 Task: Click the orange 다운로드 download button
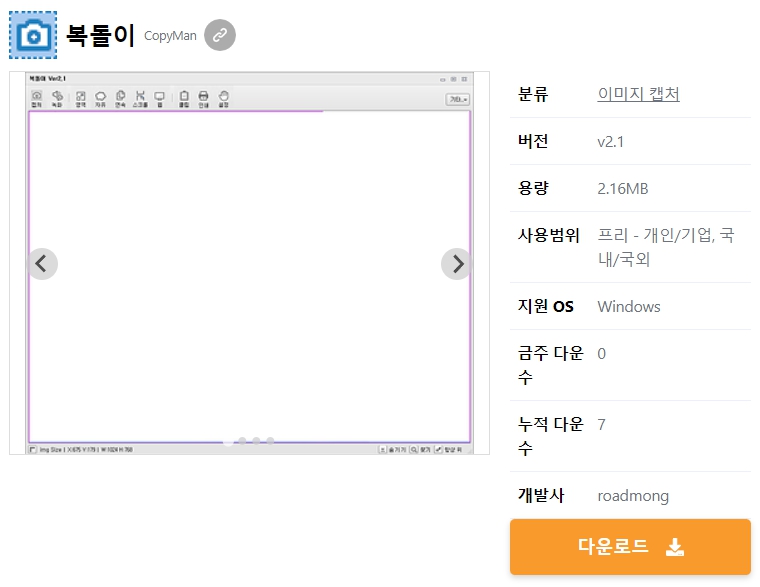coord(630,547)
